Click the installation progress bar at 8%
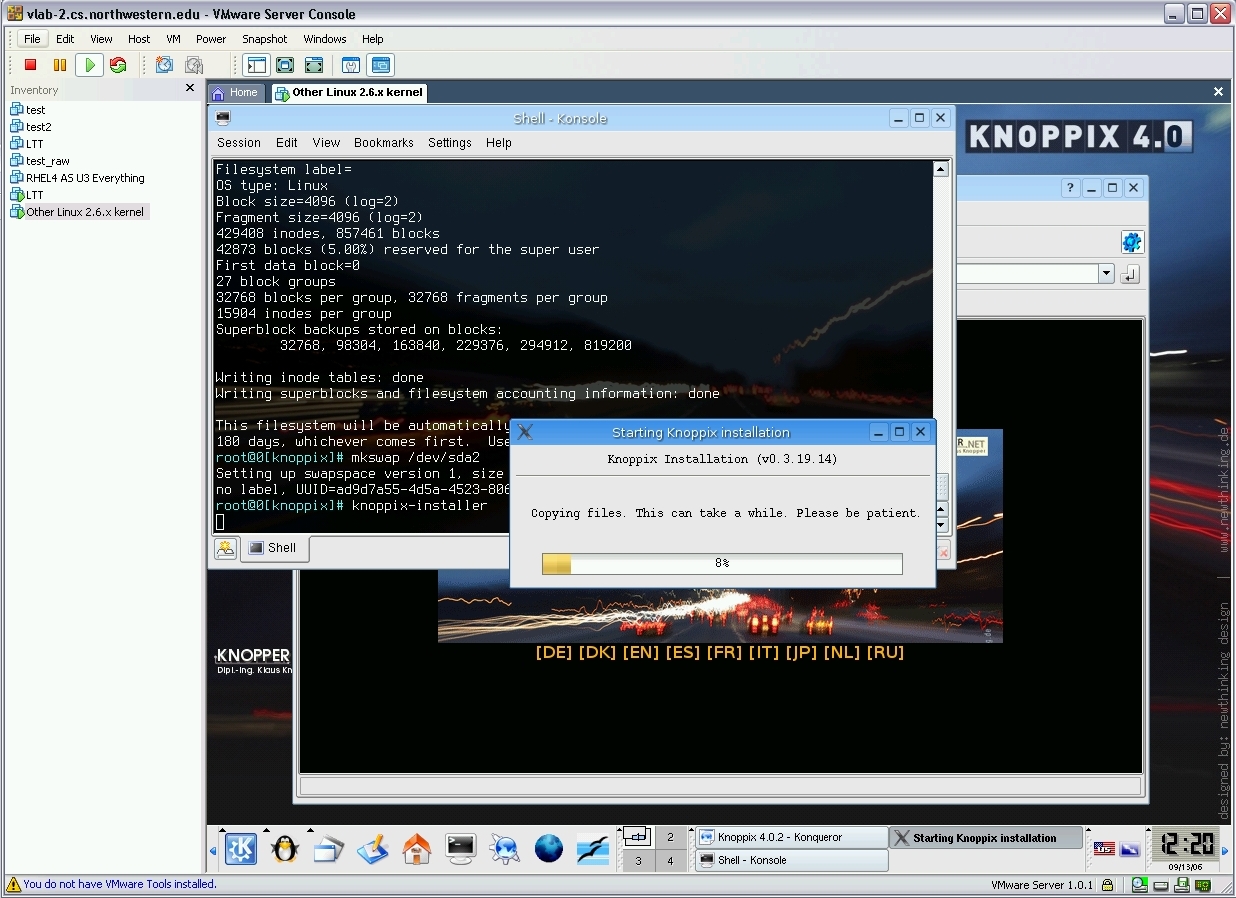This screenshot has height=898, width=1236. click(722, 564)
